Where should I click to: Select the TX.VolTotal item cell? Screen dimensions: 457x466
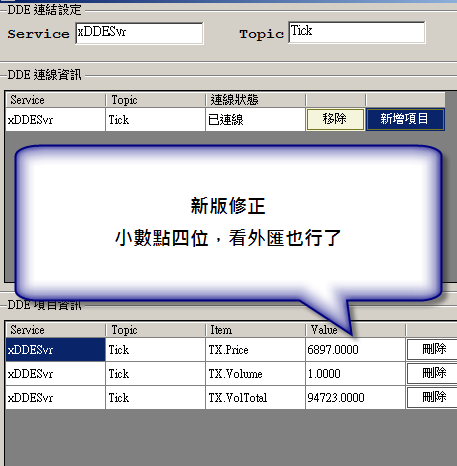[255, 398]
